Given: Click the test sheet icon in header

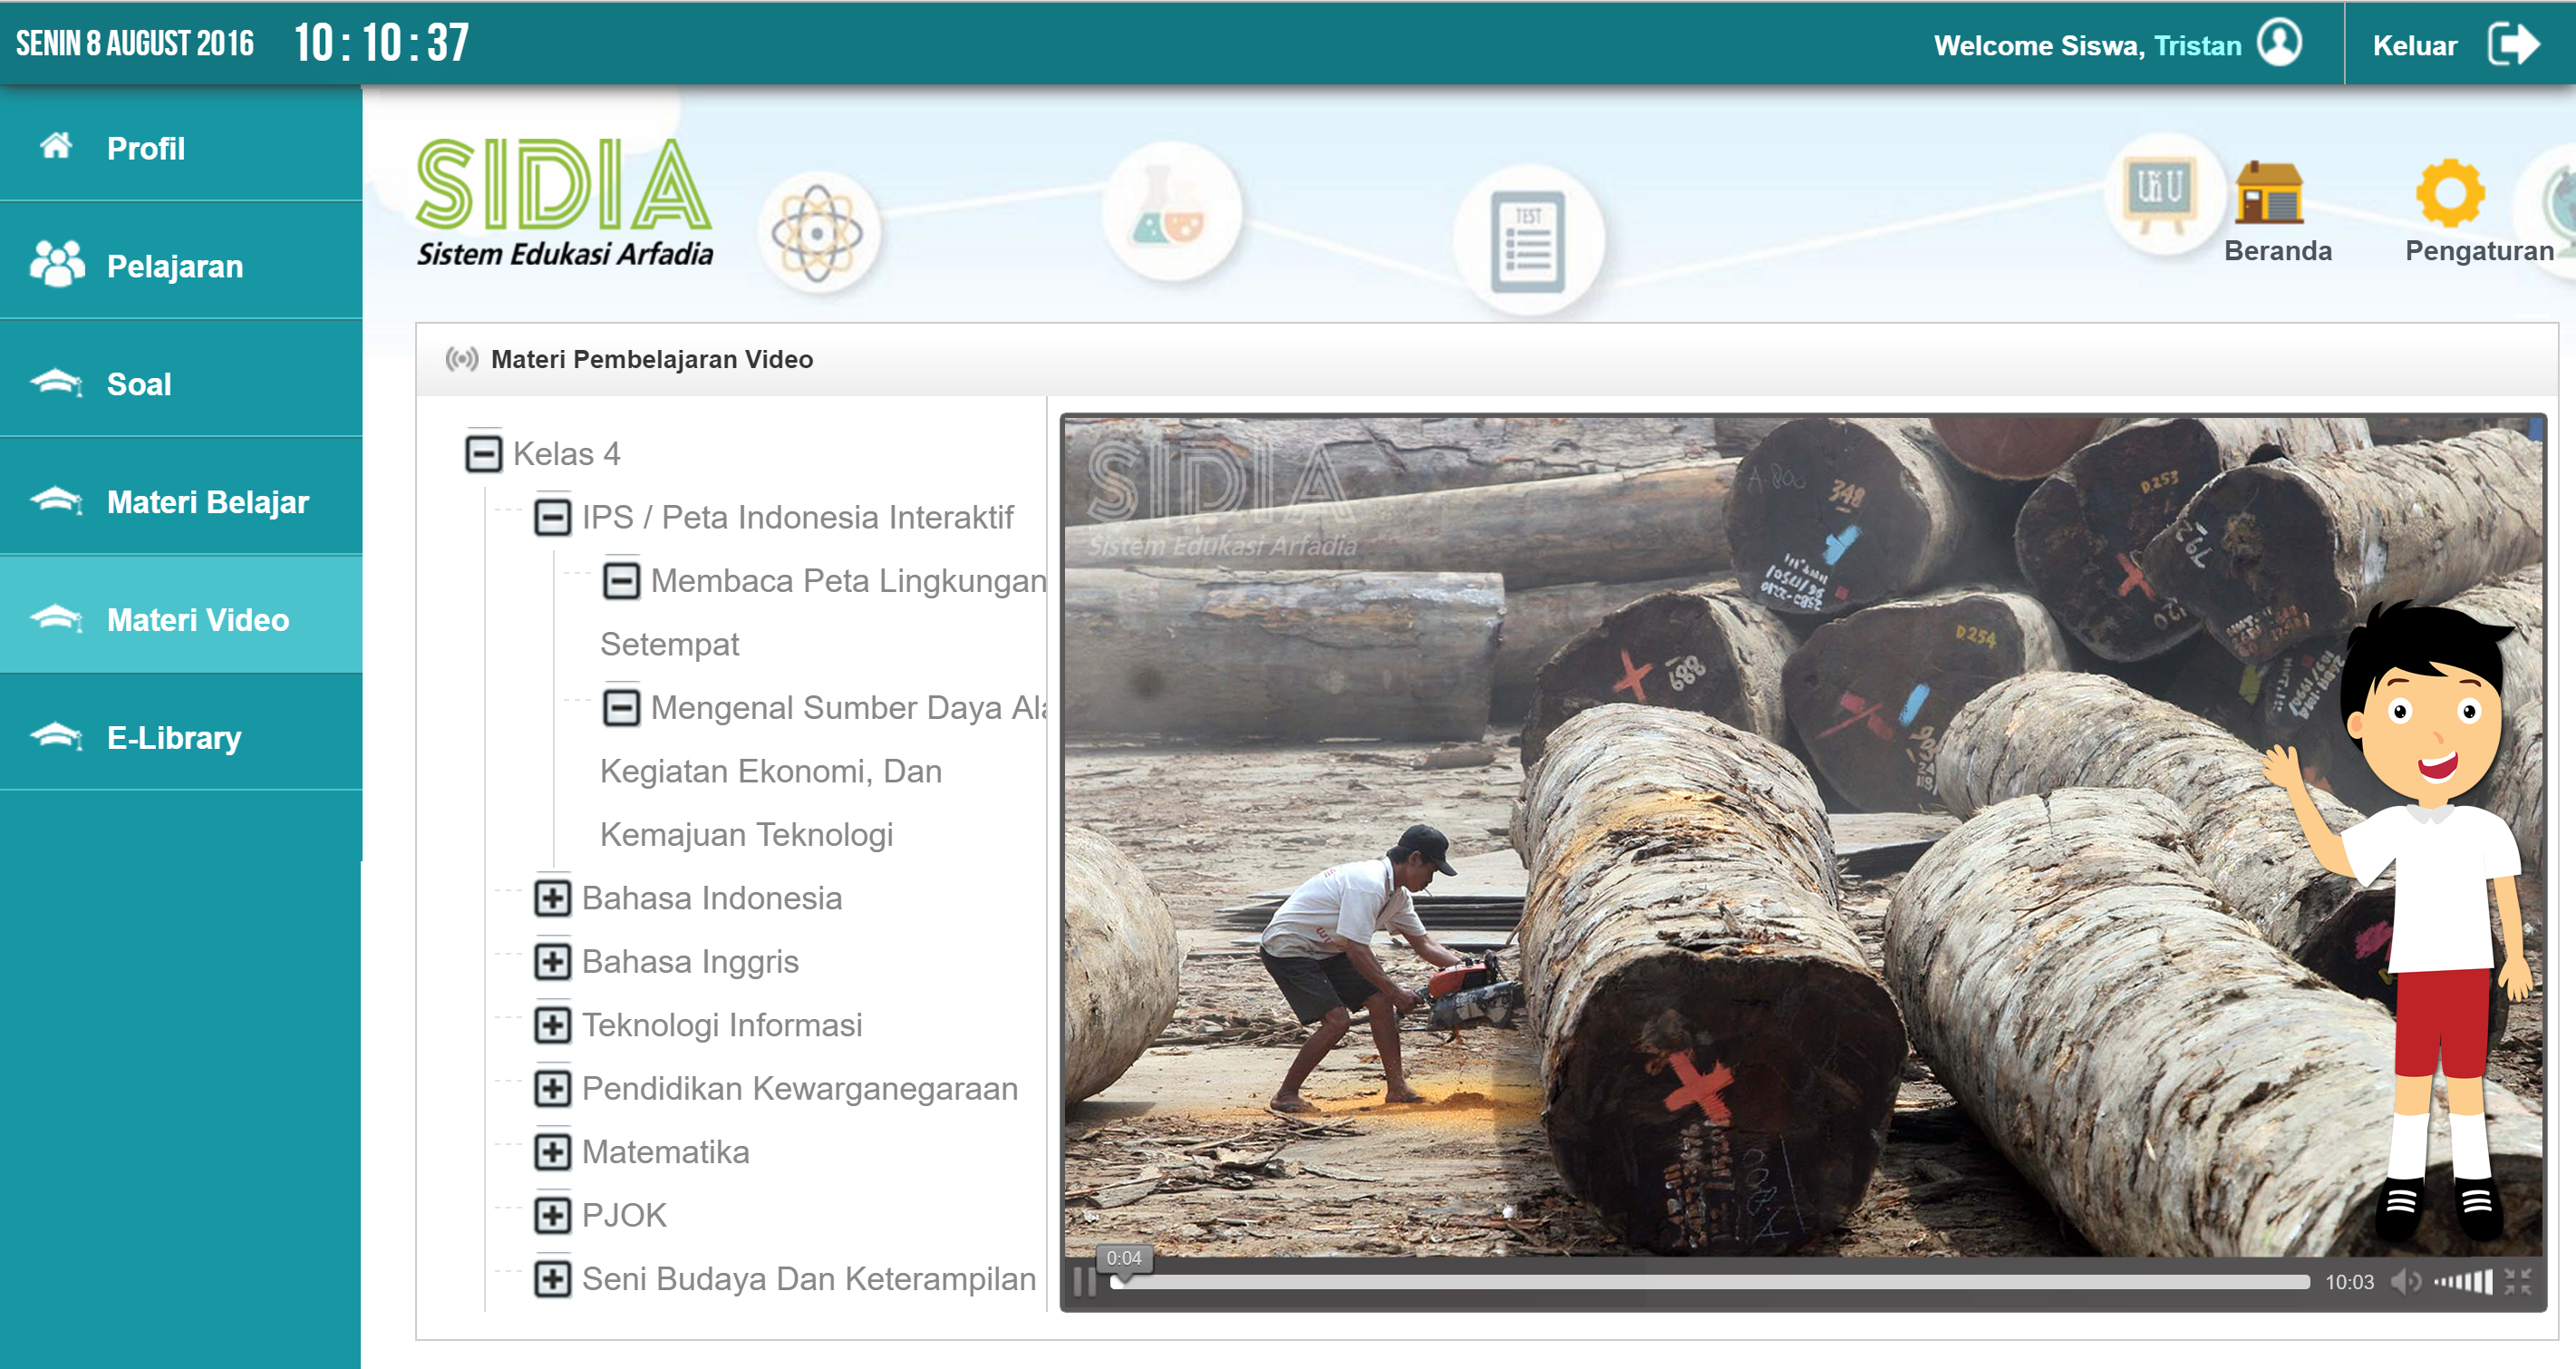Looking at the screenshot, I should point(1527,240).
